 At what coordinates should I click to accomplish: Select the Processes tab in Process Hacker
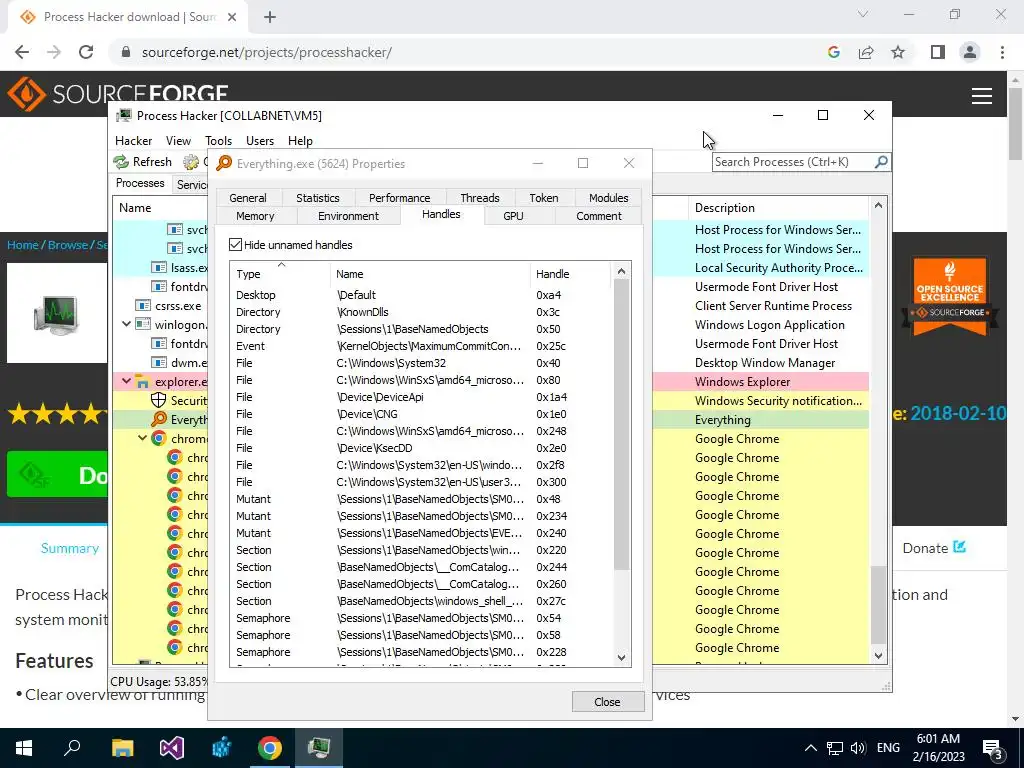tap(140, 183)
